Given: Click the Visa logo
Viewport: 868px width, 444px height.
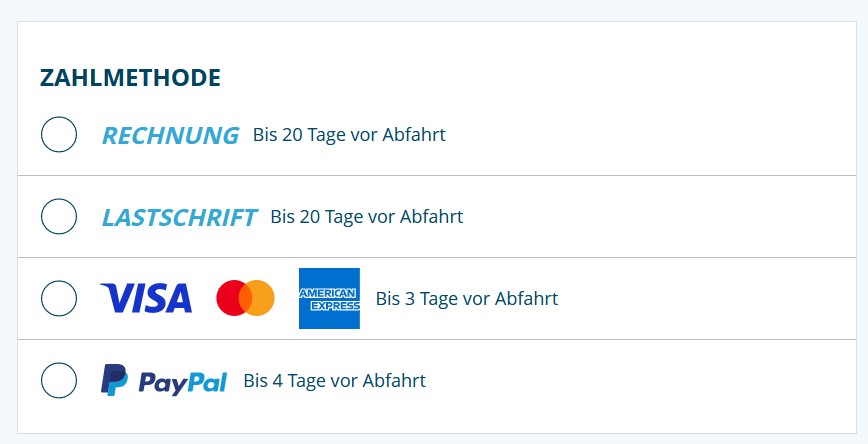Looking at the screenshot, I should pyautogui.click(x=146, y=298).
